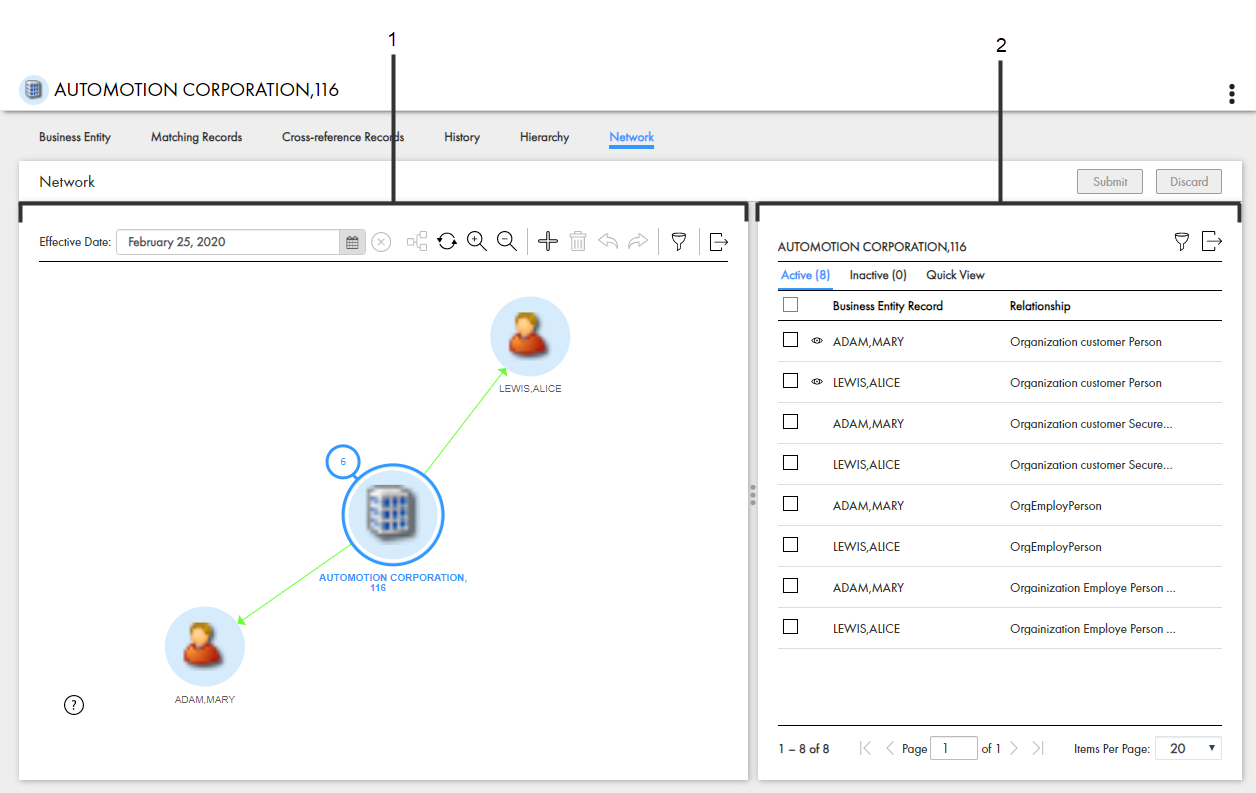
Task: Open the Inactive (0) tab
Action: pos(877,275)
